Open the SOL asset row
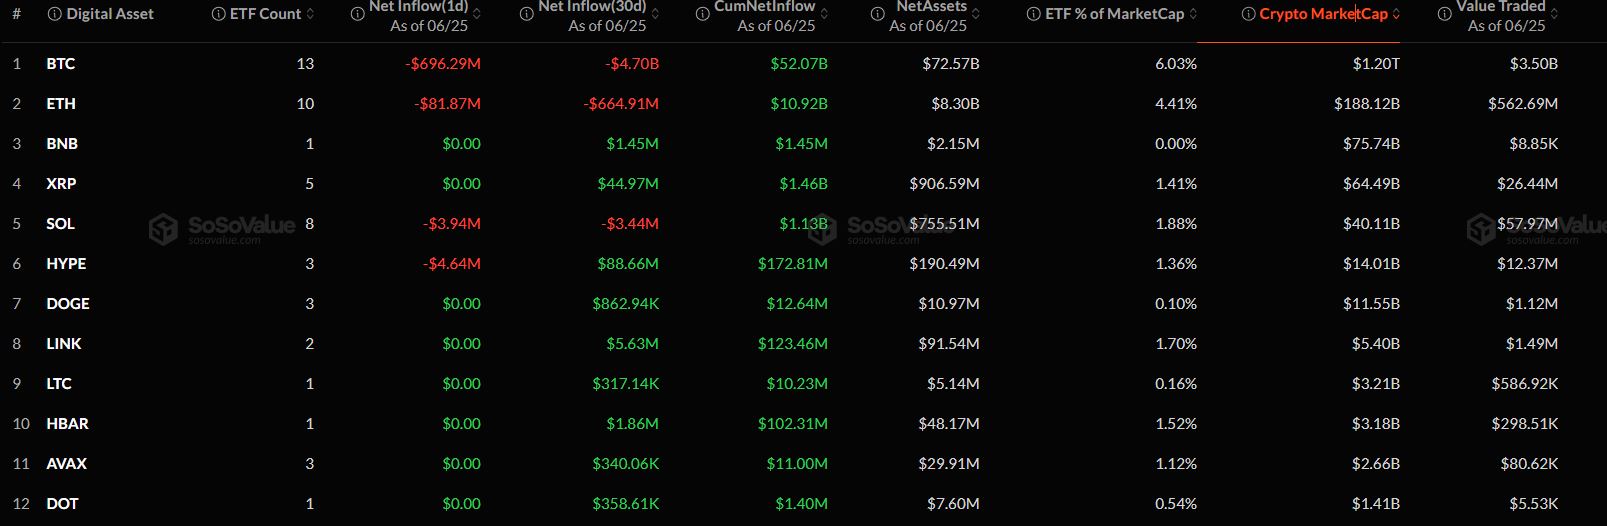Viewport: 1607px width, 526px height. [803, 223]
